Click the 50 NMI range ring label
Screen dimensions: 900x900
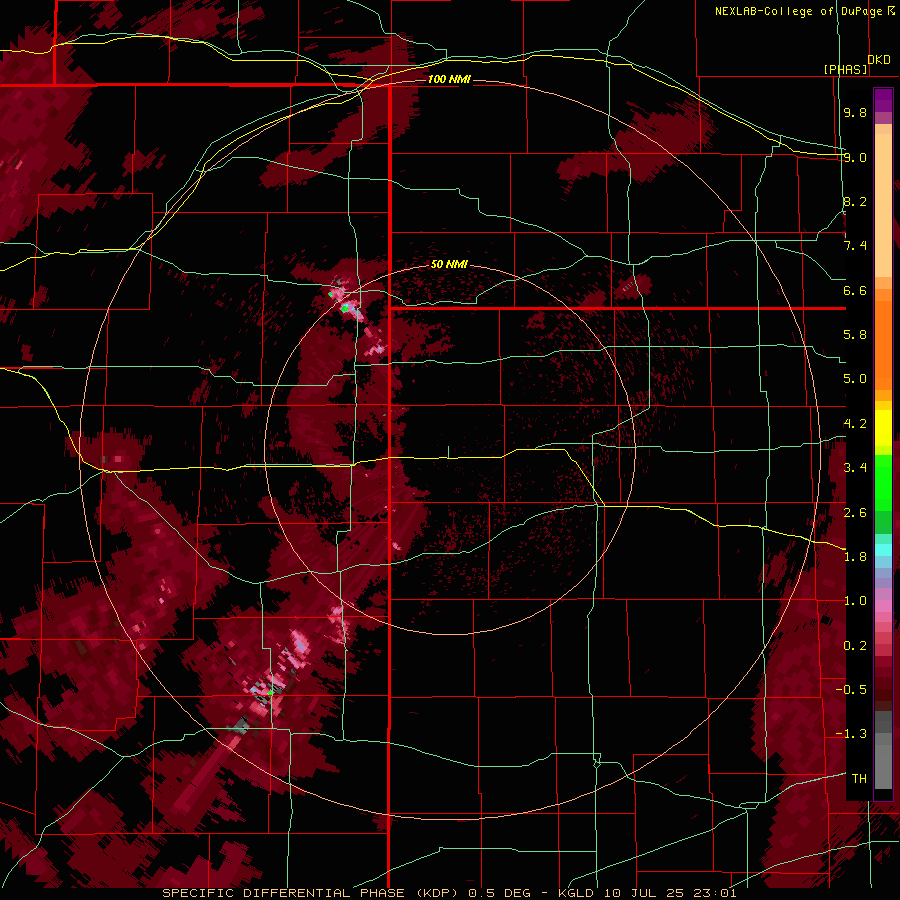coord(449,265)
